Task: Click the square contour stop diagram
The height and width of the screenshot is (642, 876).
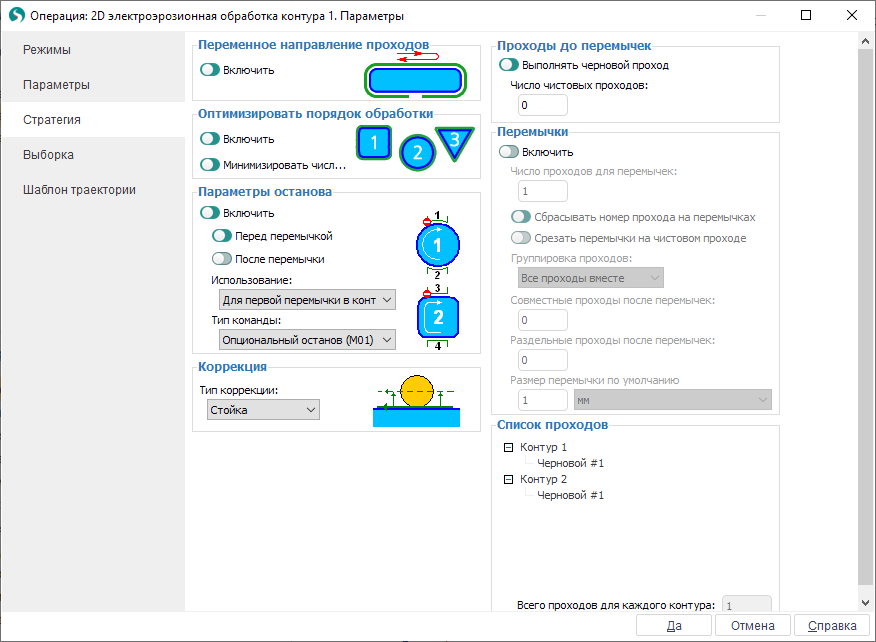Action: click(x=437, y=318)
